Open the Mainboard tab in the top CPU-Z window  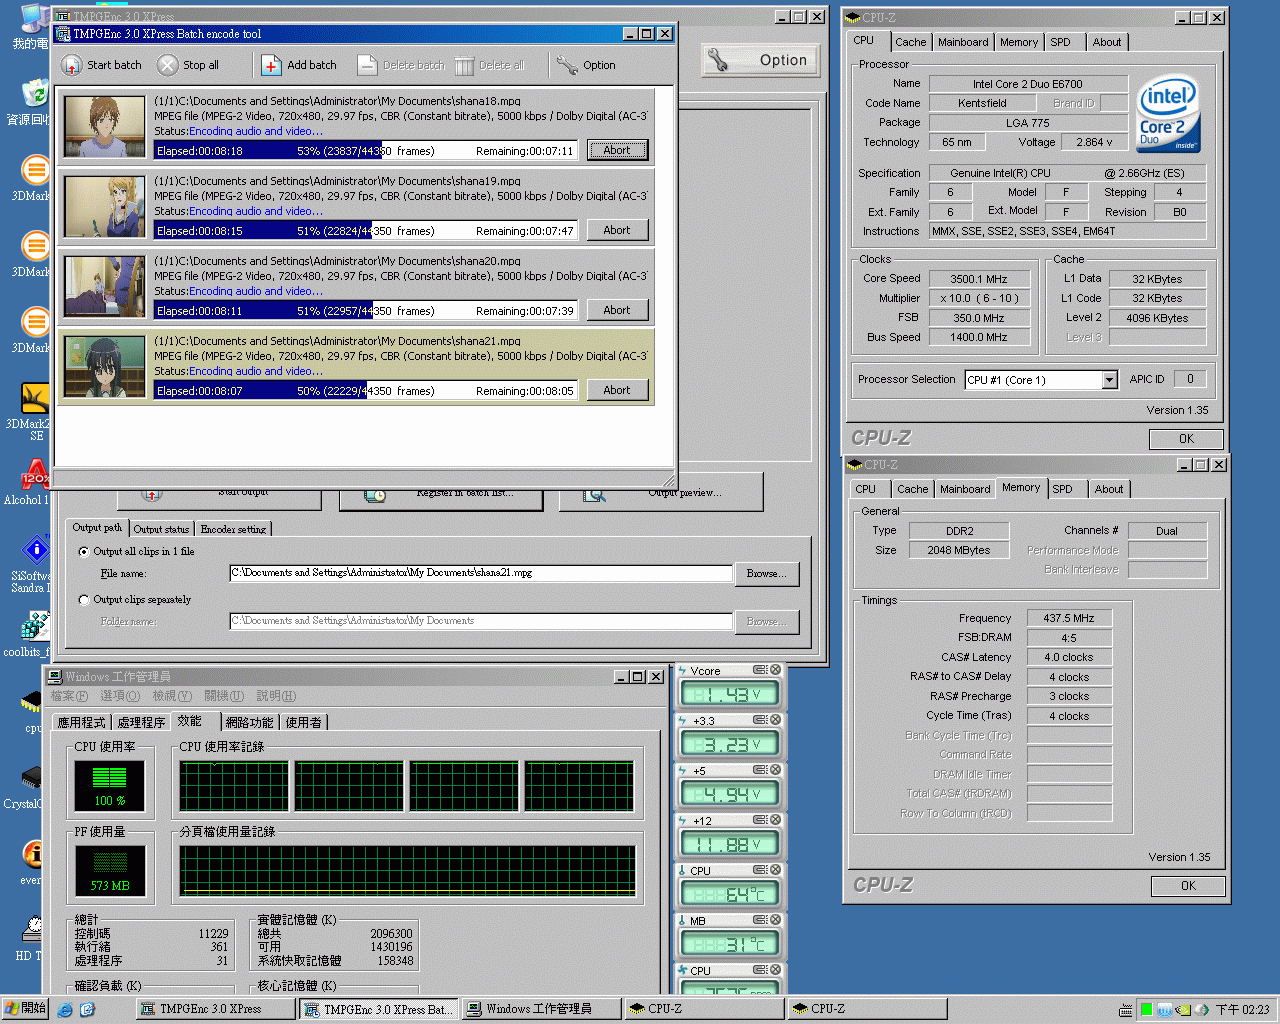[963, 42]
